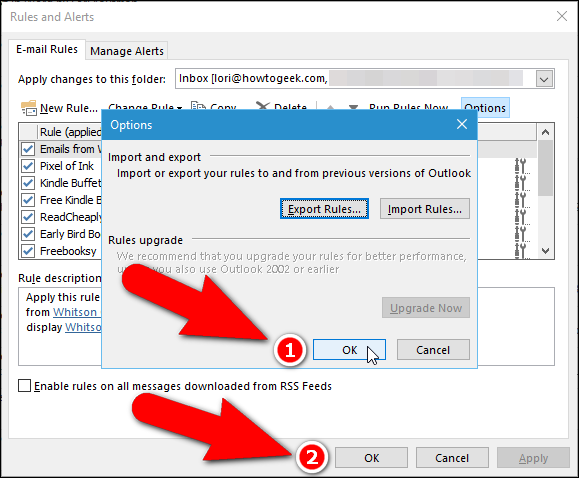Click the Export Rules button

(x=324, y=209)
